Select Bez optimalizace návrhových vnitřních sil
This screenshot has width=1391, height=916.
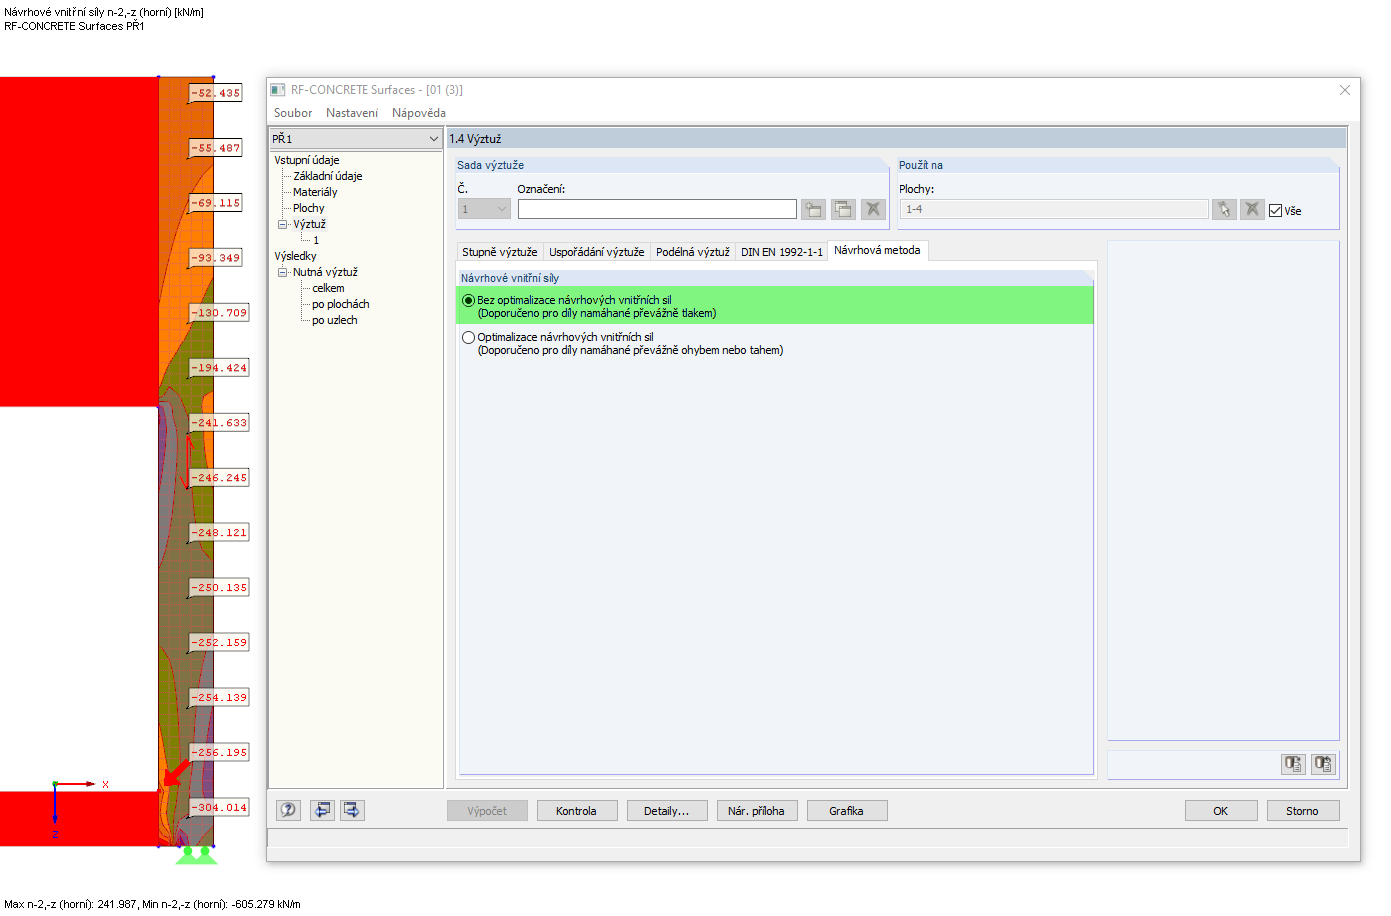coord(468,300)
